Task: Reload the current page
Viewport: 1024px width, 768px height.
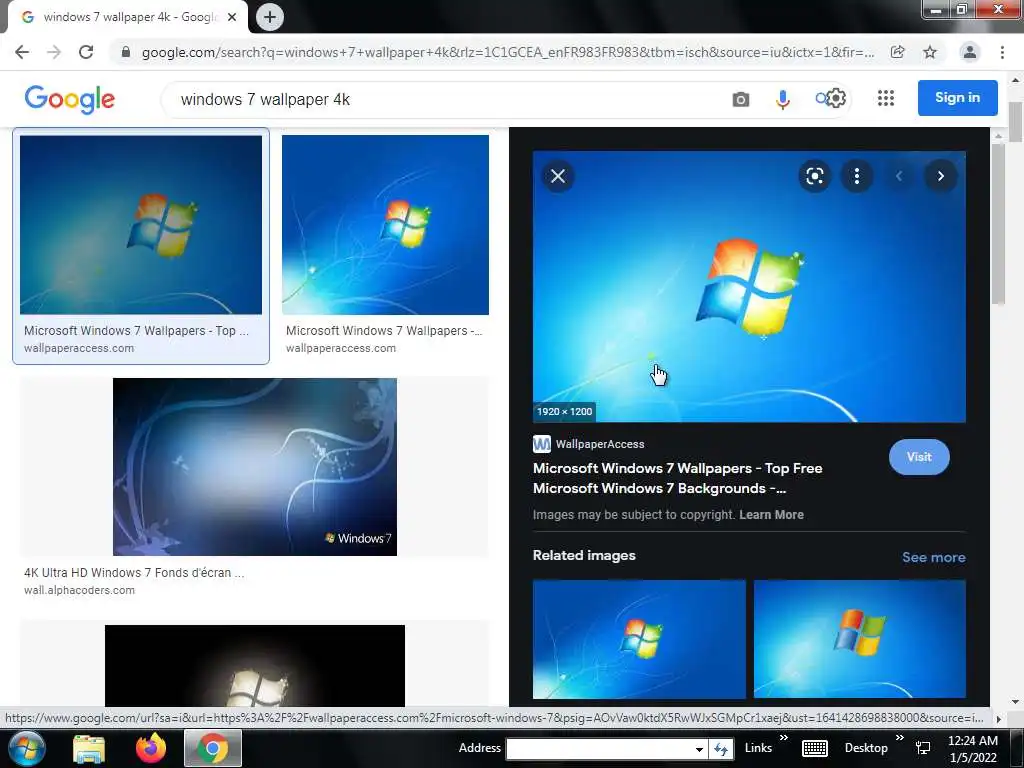Action: (x=86, y=52)
